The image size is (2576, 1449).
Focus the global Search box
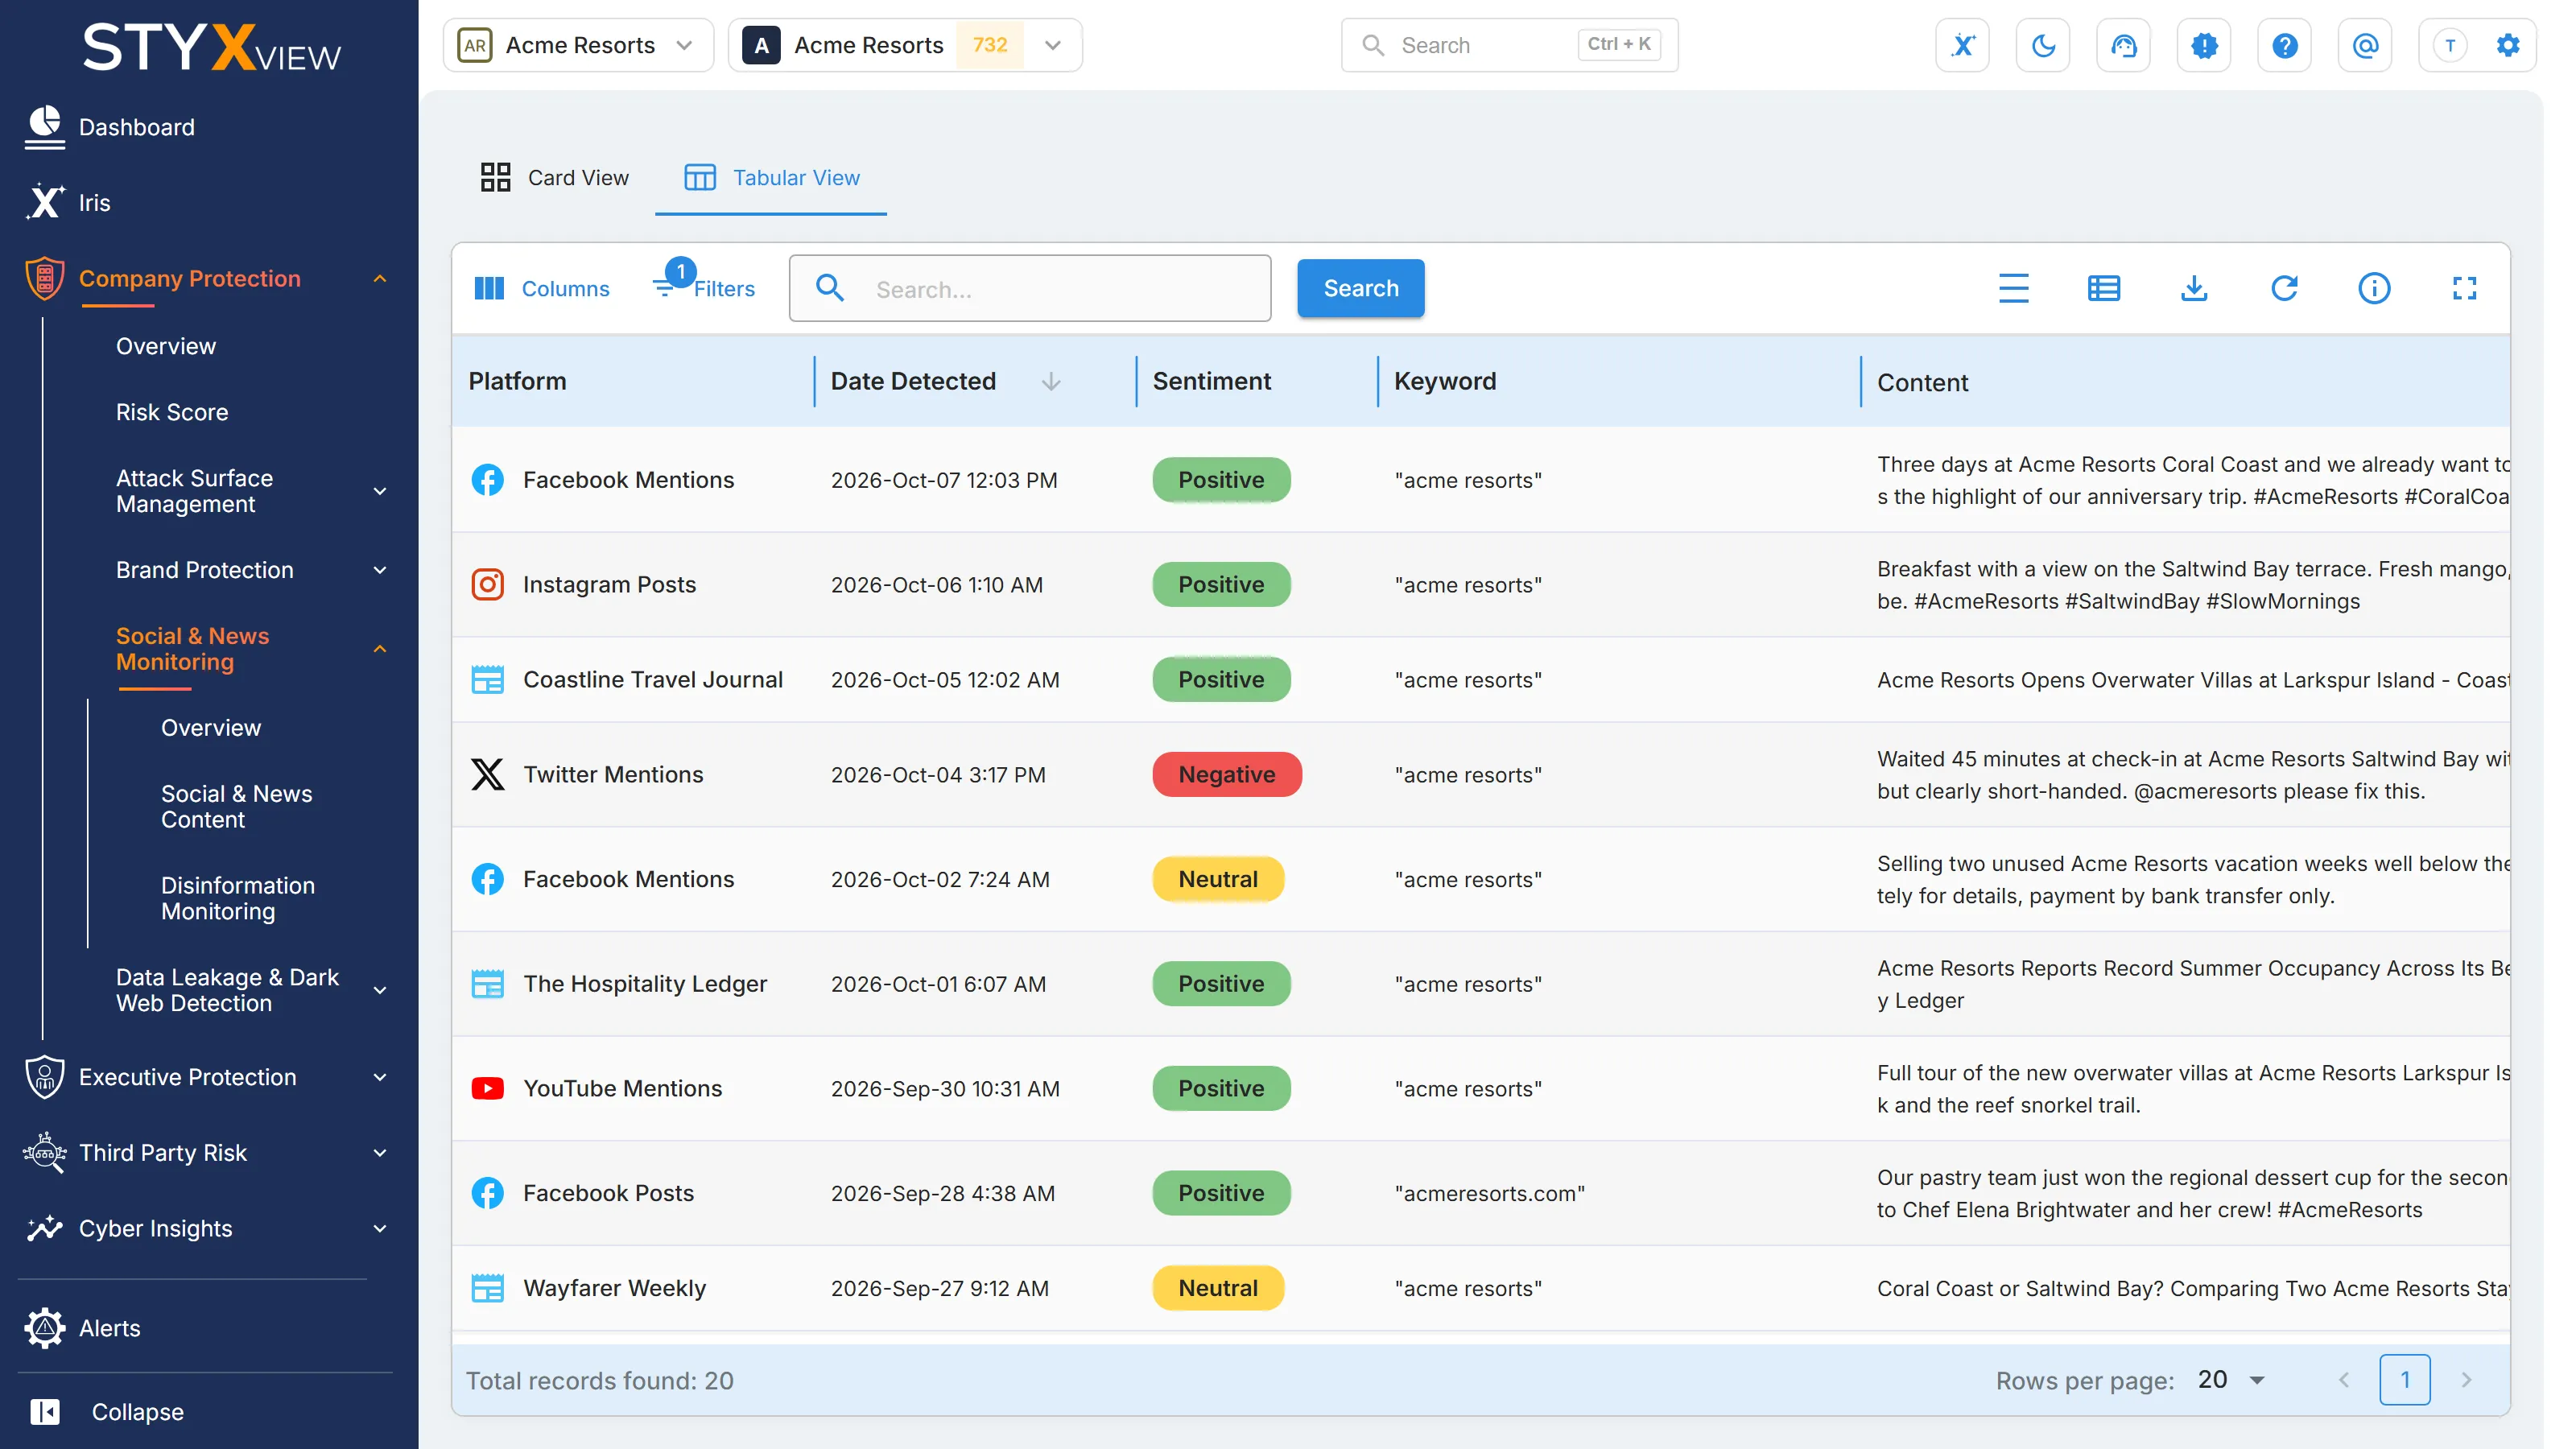point(1509,45)
